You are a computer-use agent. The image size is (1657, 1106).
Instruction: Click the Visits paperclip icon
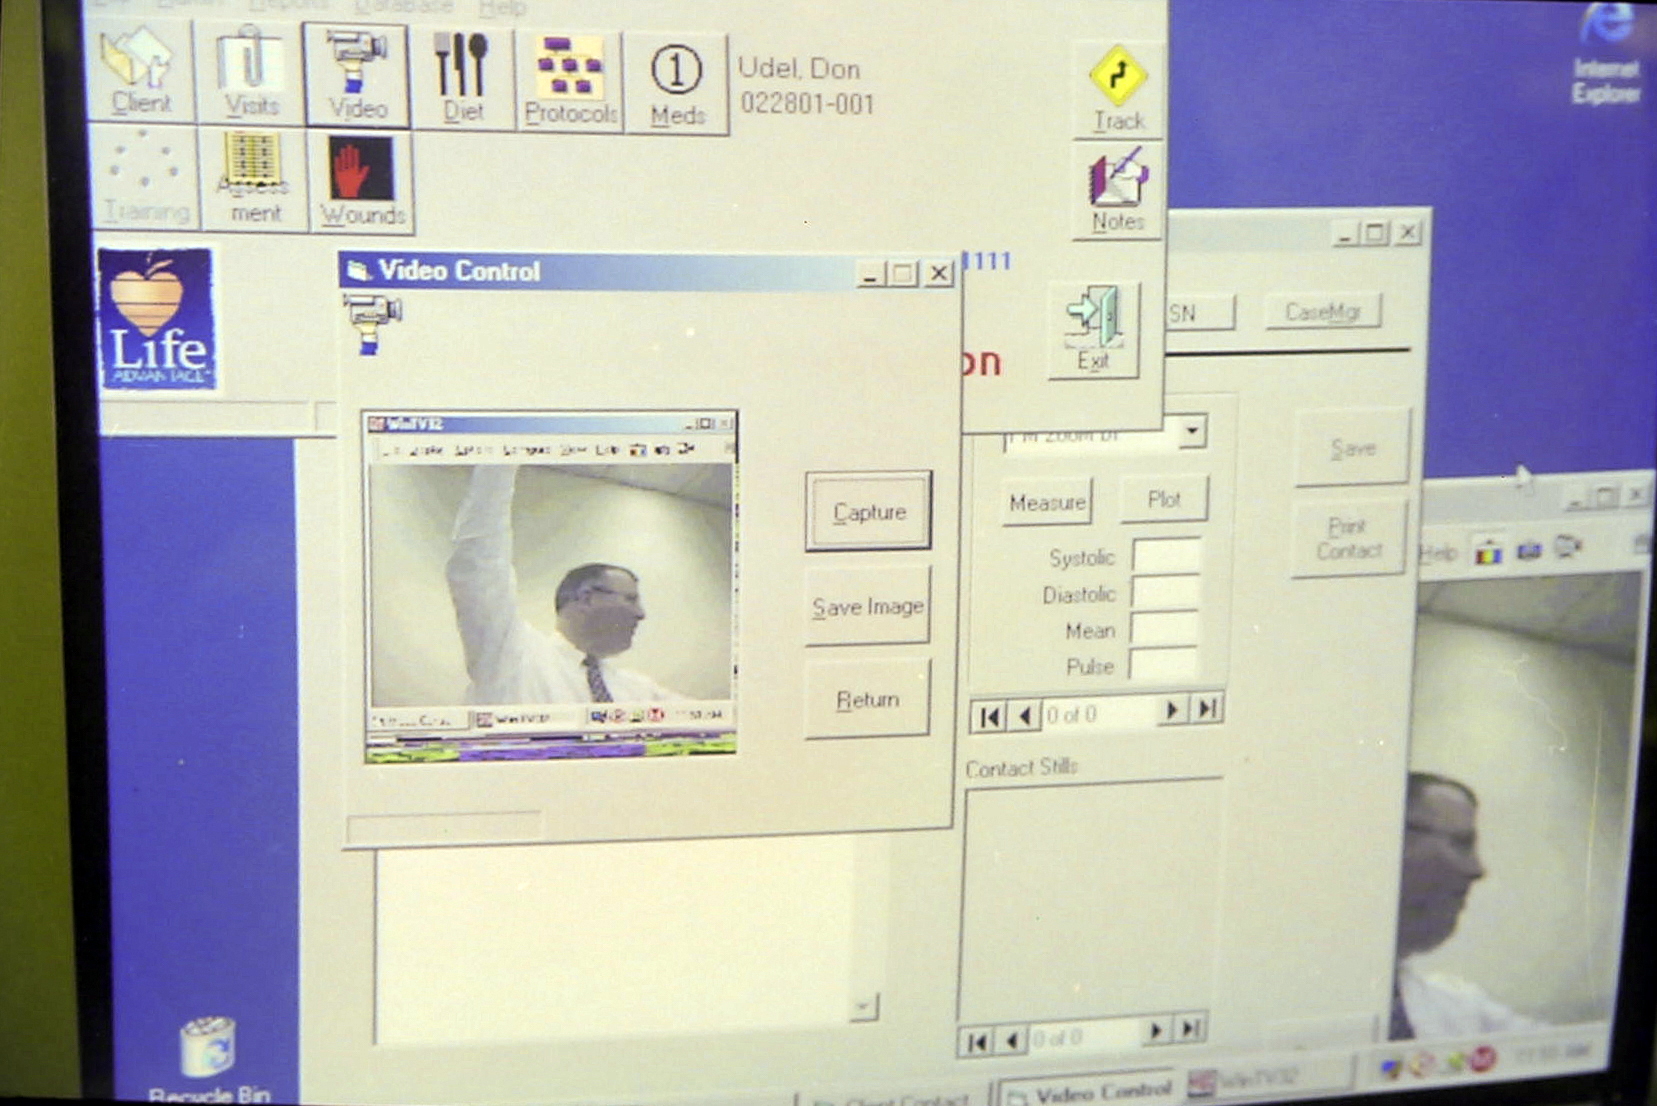[x=249, y=74]
